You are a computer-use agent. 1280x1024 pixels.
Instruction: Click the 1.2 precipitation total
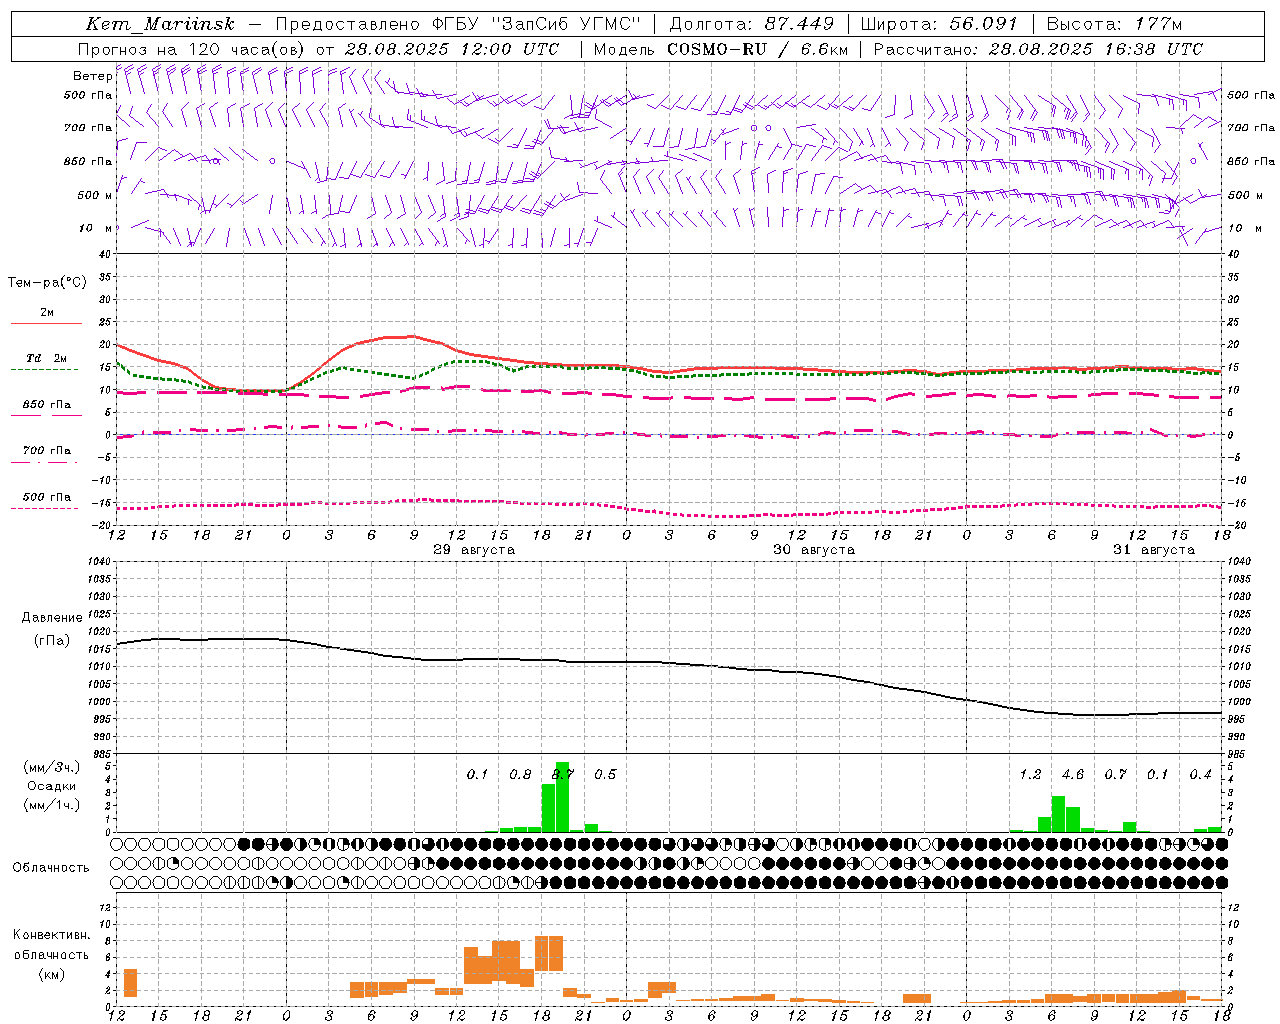tap(1030, 775)
